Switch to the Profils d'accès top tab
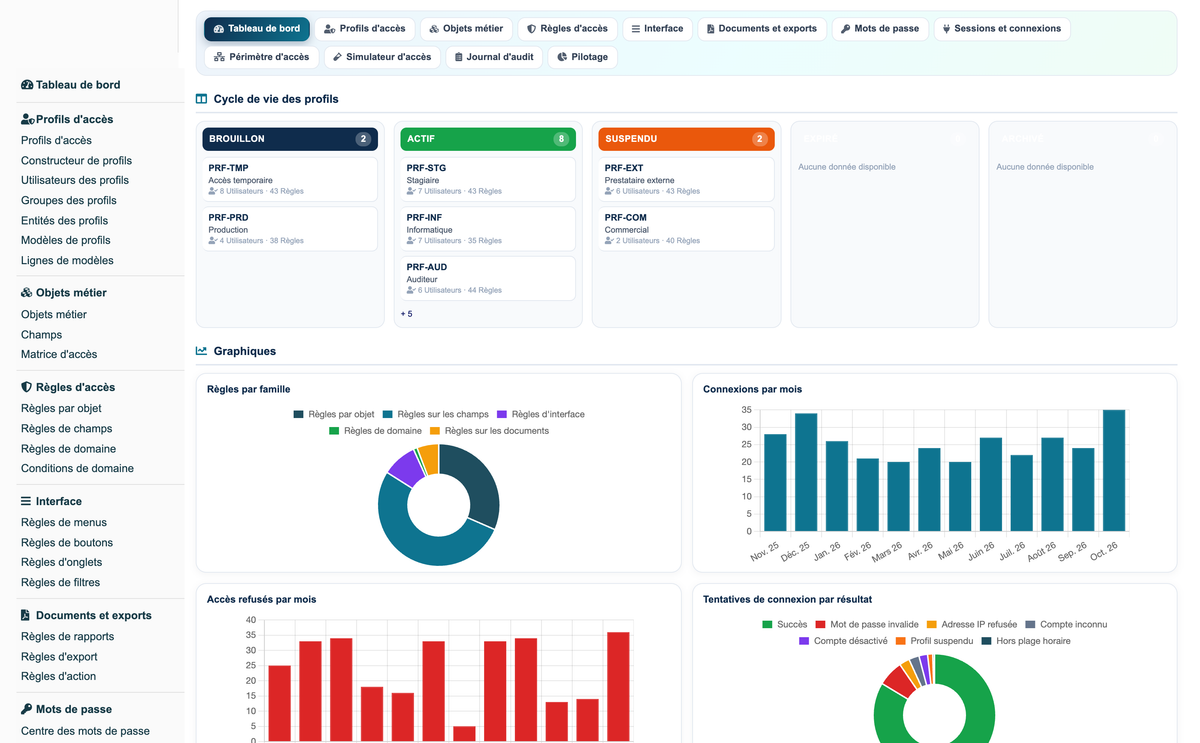 point(365,29)
